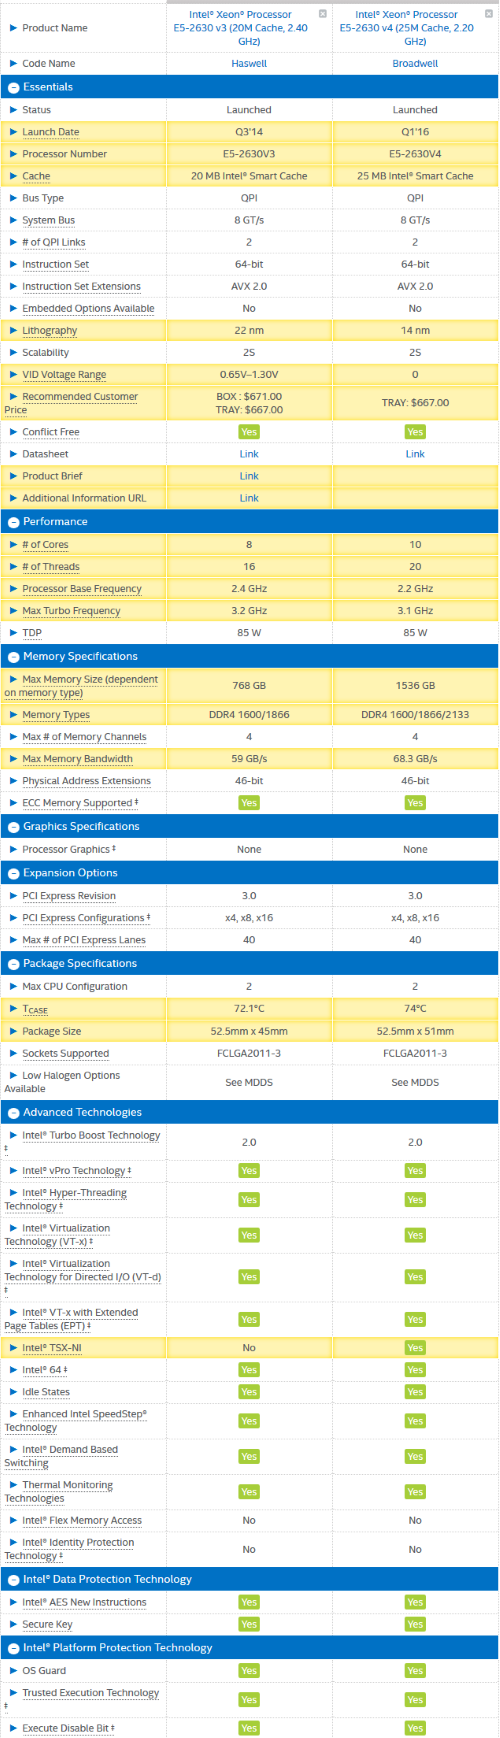Screen dimensions: 500x1738
Task: Click the Lithography row label
Action: click(49, 330)
